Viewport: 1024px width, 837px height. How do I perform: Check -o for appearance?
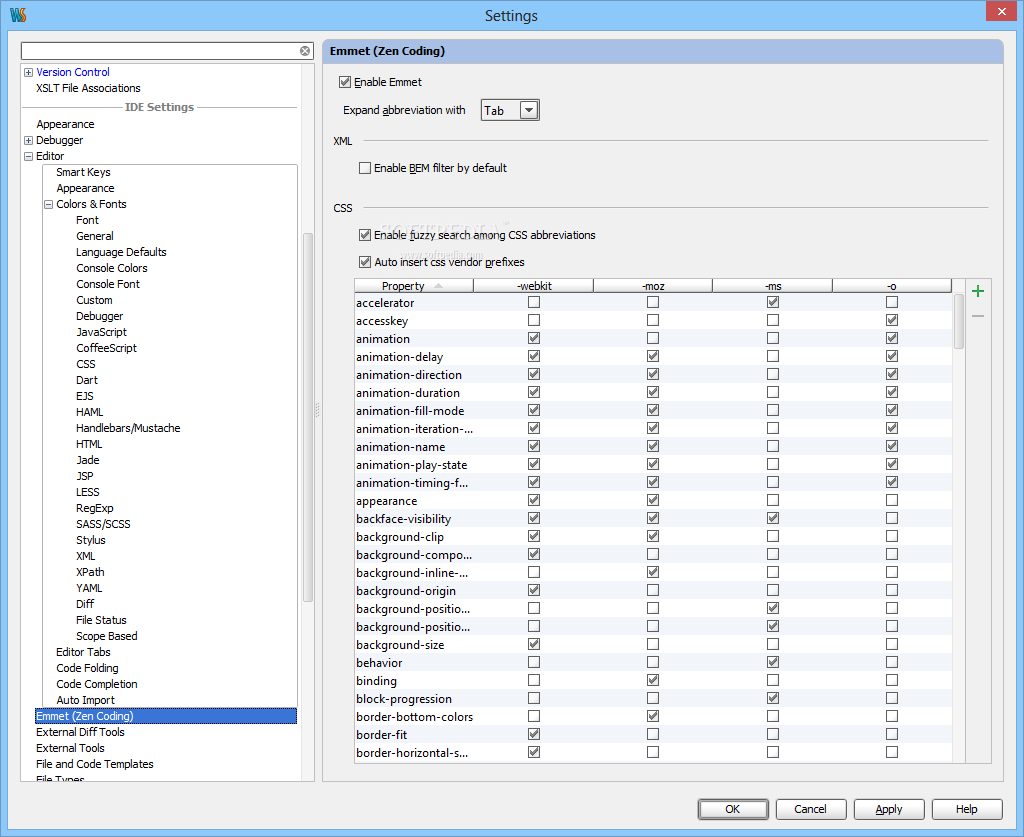point(891,500)
